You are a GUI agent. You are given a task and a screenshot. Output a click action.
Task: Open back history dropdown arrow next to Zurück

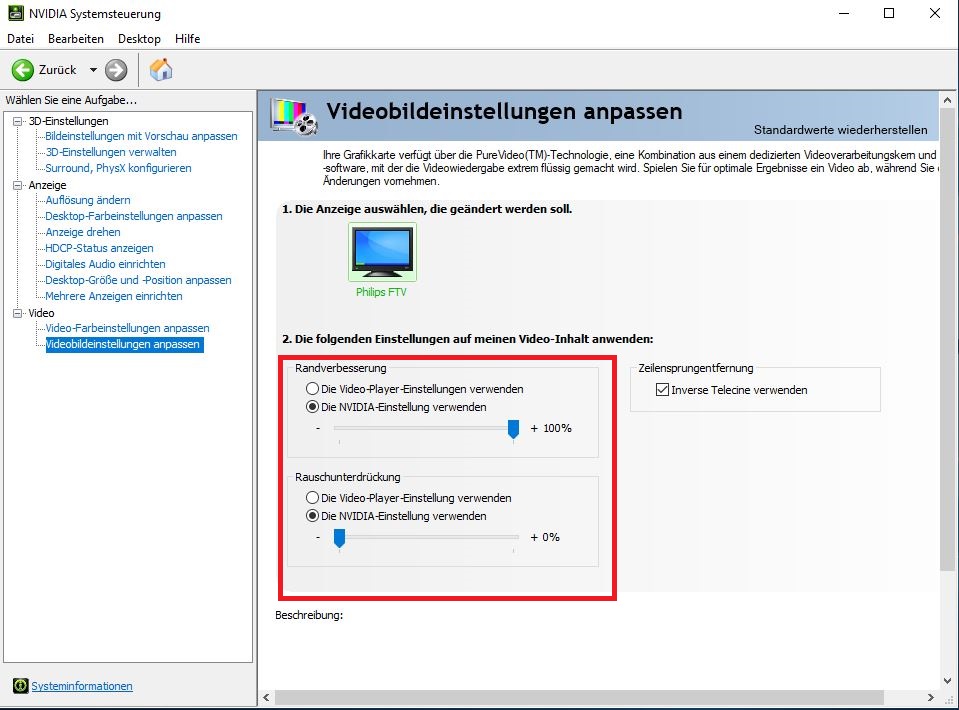coord(93,70)
